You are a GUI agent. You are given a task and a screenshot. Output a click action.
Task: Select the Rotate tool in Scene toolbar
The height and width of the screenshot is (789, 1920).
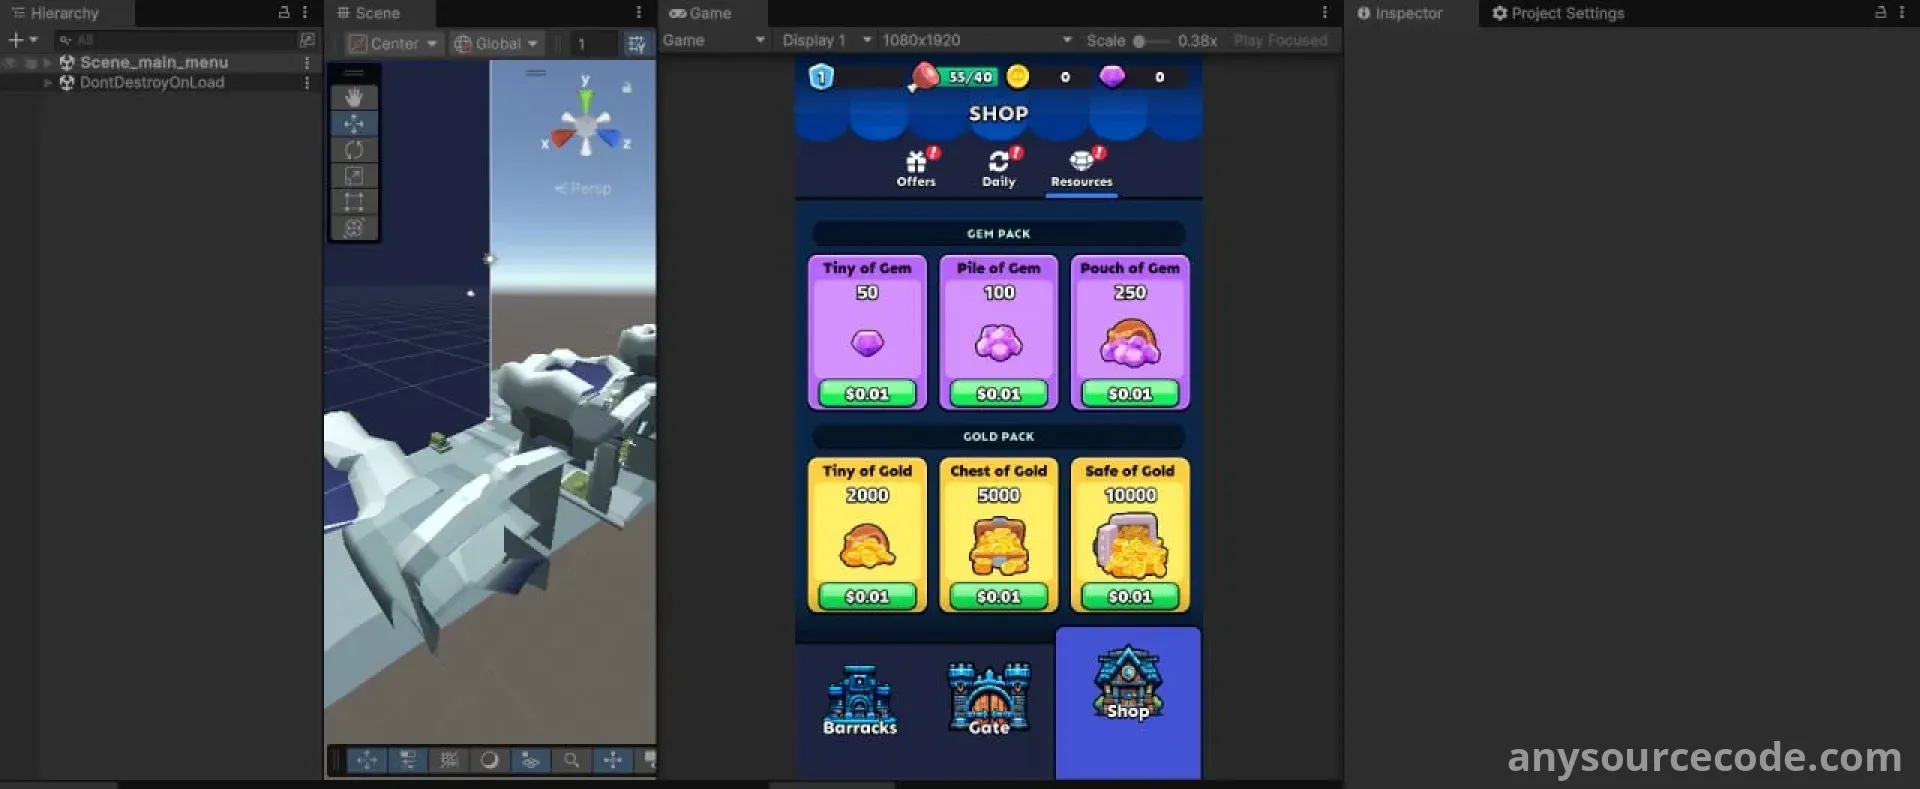354,150
